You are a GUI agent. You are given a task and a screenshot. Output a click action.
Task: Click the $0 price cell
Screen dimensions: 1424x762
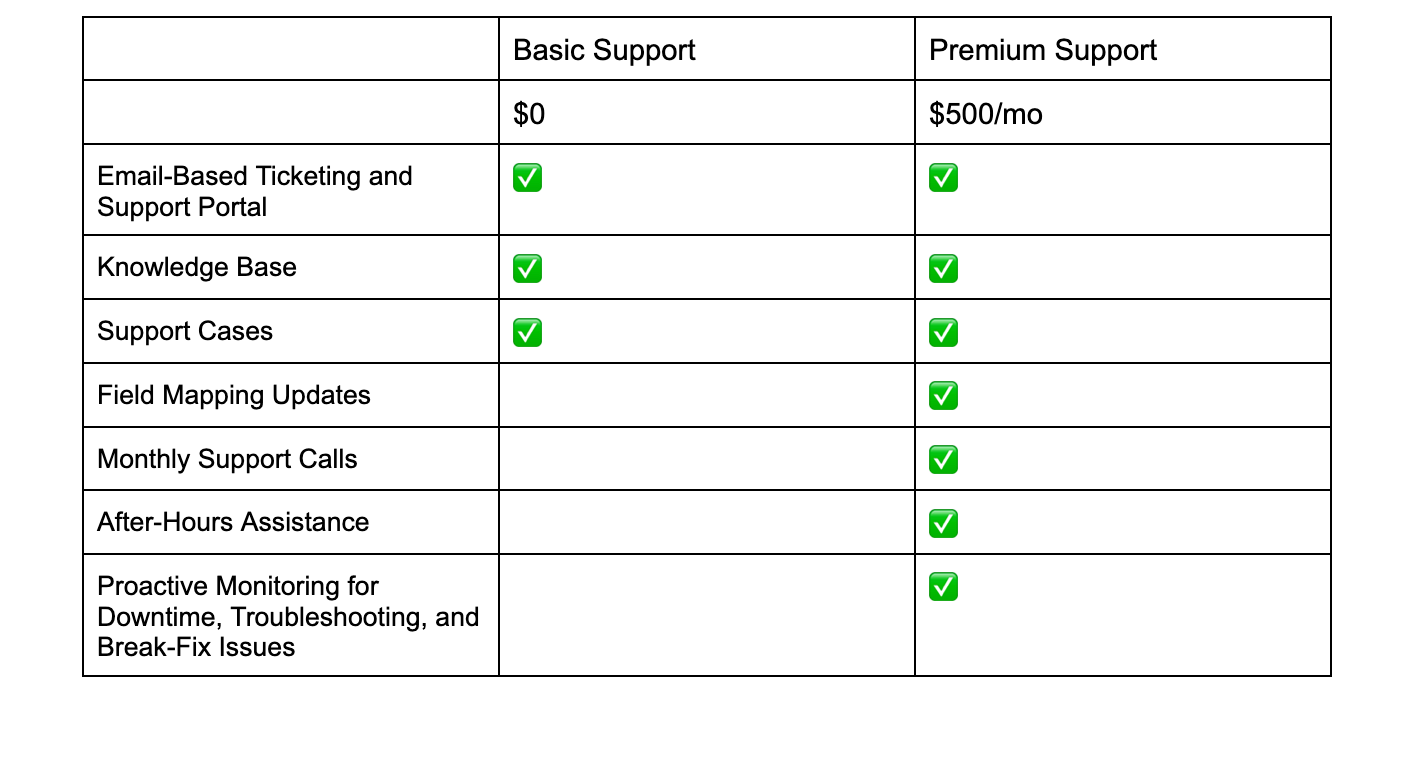pos(529,115)
